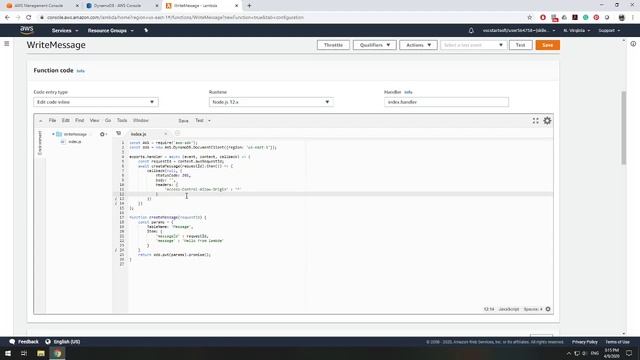Viewport: 640px width, 360px height.
Task: Add a new editor tab
Action: click(177, 133)
